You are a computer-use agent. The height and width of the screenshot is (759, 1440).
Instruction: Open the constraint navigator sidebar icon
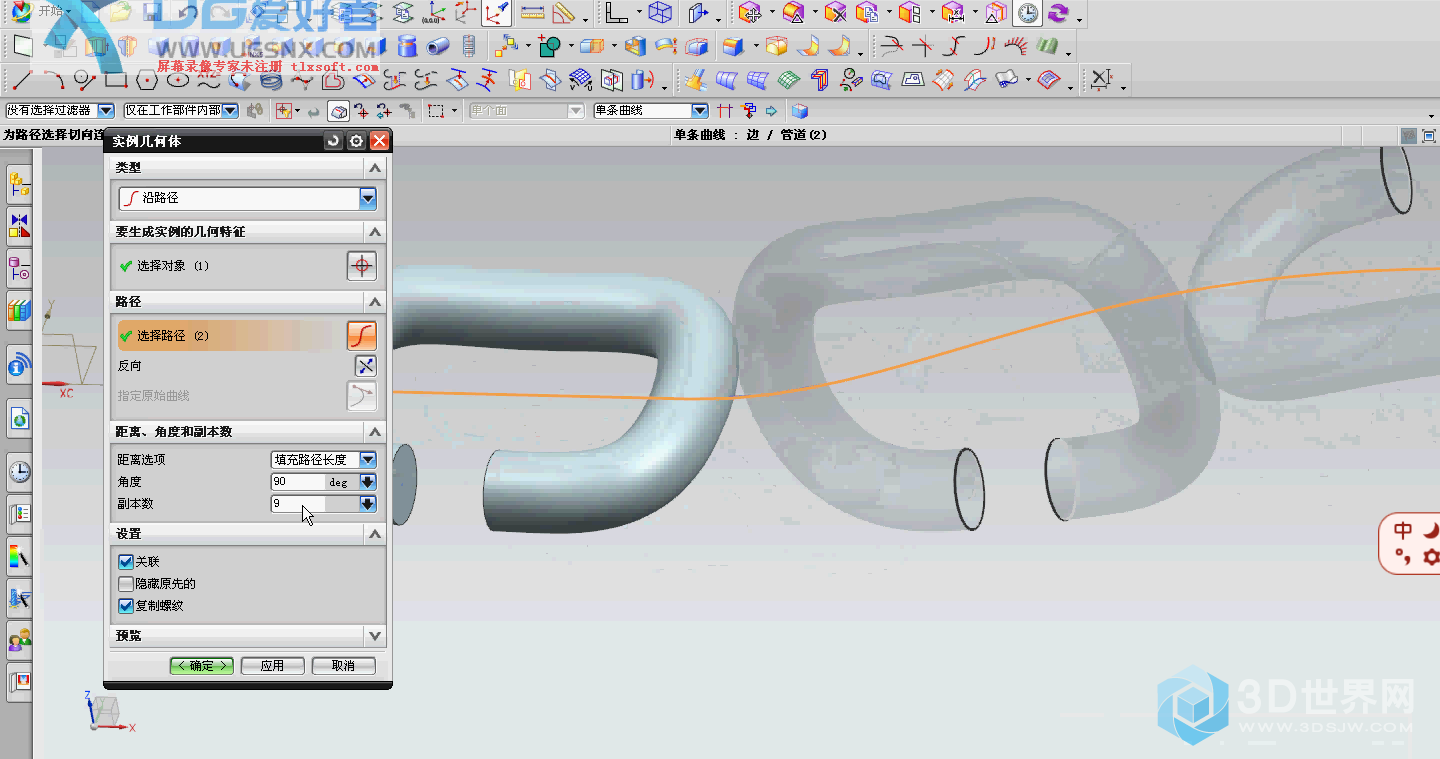click(19, 225)
